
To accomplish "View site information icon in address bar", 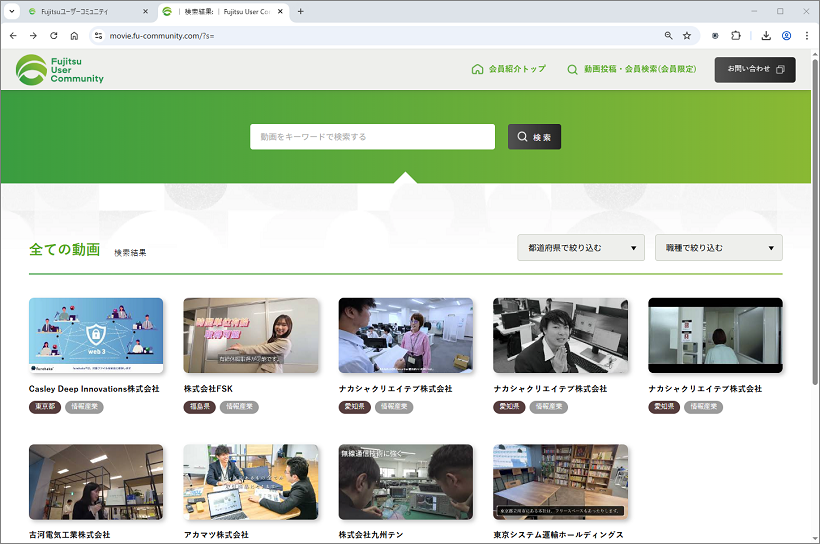I will pyautogui.click(x=98, y=36).
